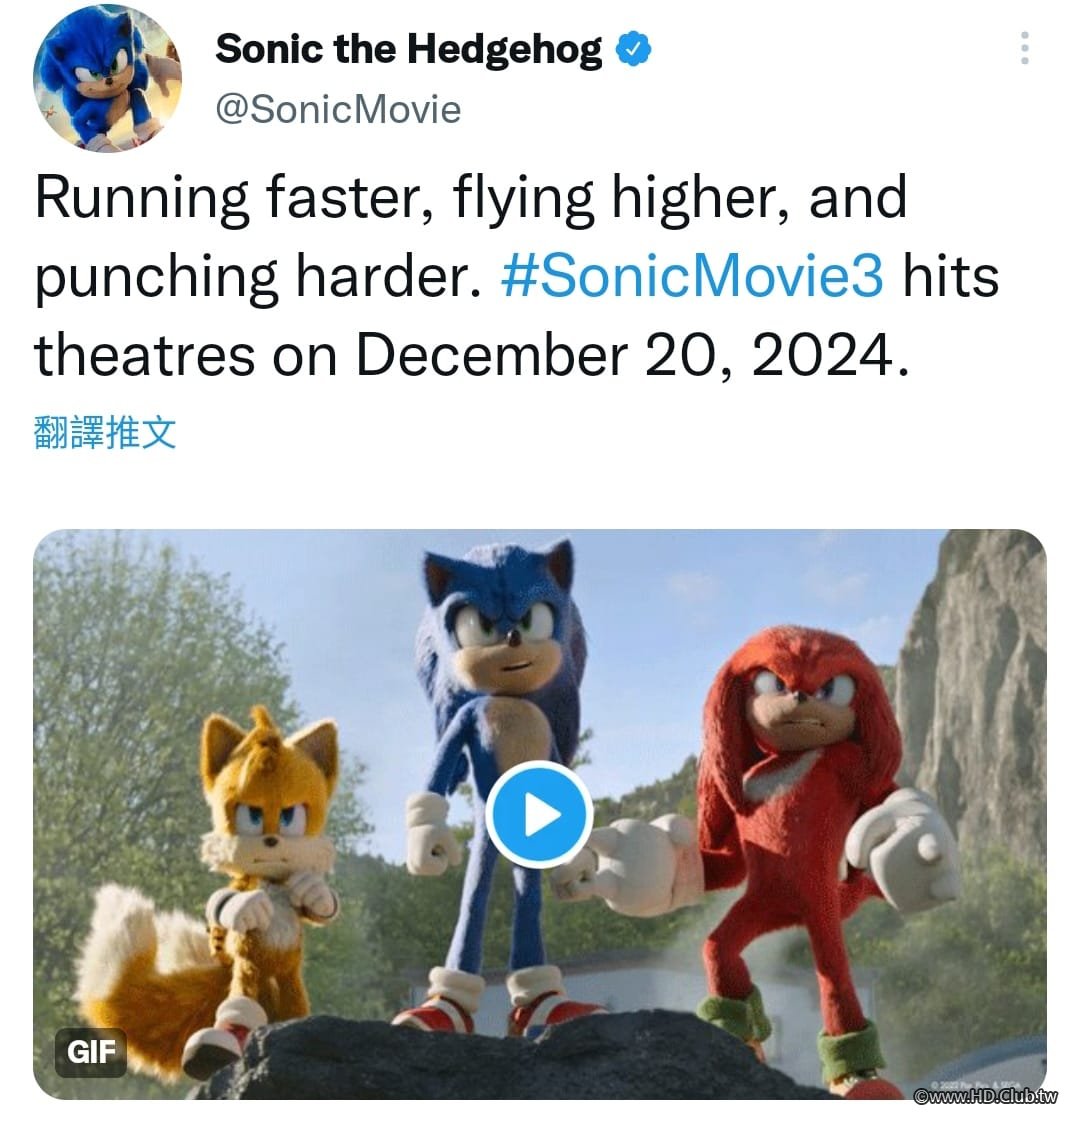The width and height of the screenshot is (1080, 1130).
Task: Click the word "theatres" in the tweet
Action: 146,355
